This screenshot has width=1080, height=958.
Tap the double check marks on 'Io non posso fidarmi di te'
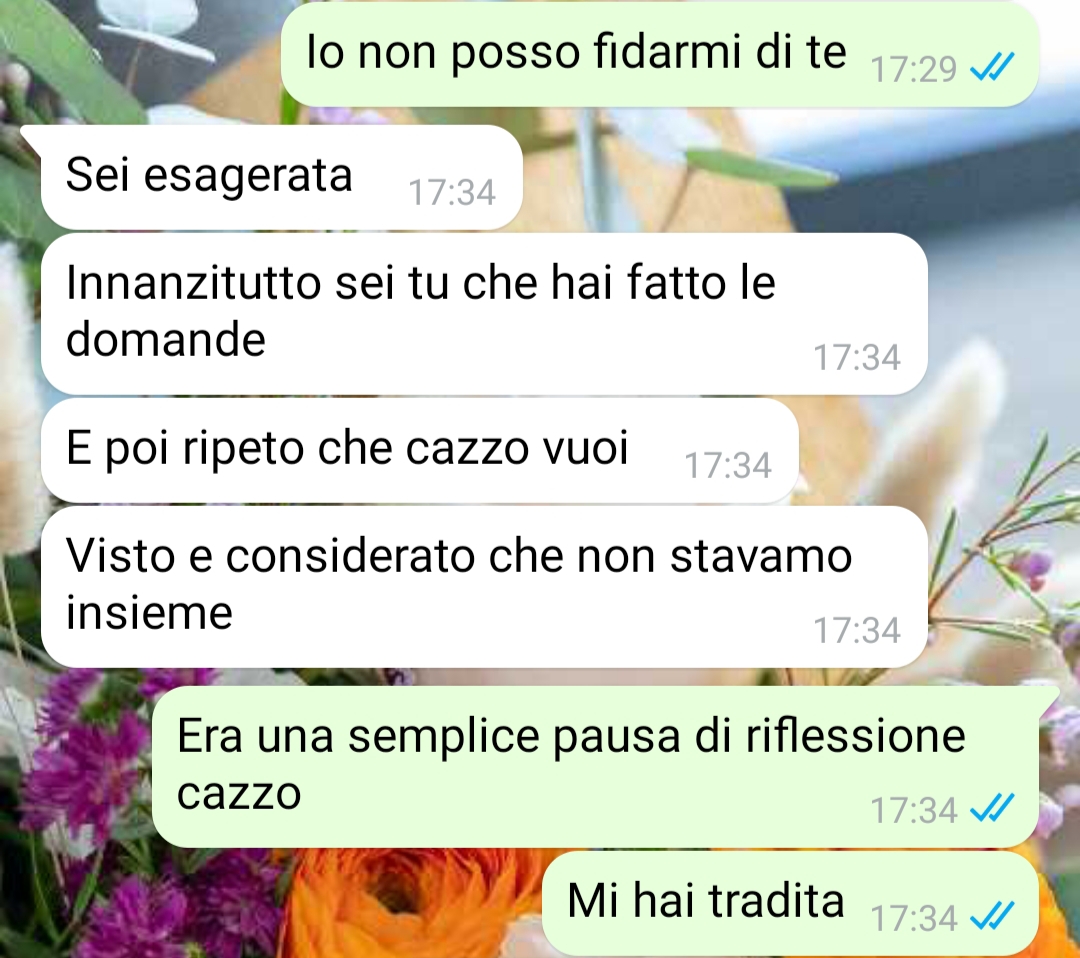click(x=991, y=67)
